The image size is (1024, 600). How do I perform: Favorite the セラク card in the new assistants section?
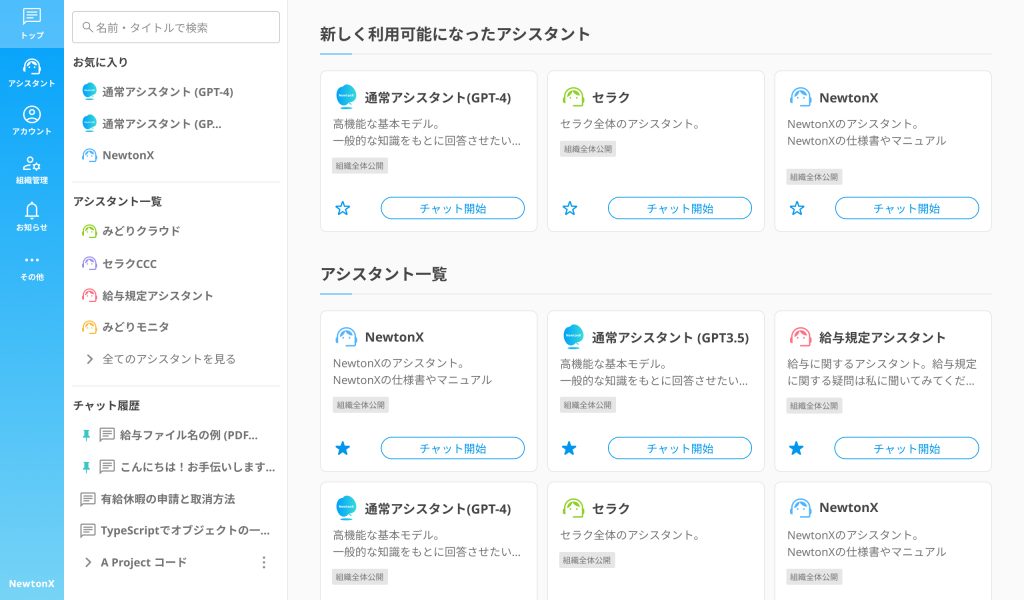click(x=570, y=208)
